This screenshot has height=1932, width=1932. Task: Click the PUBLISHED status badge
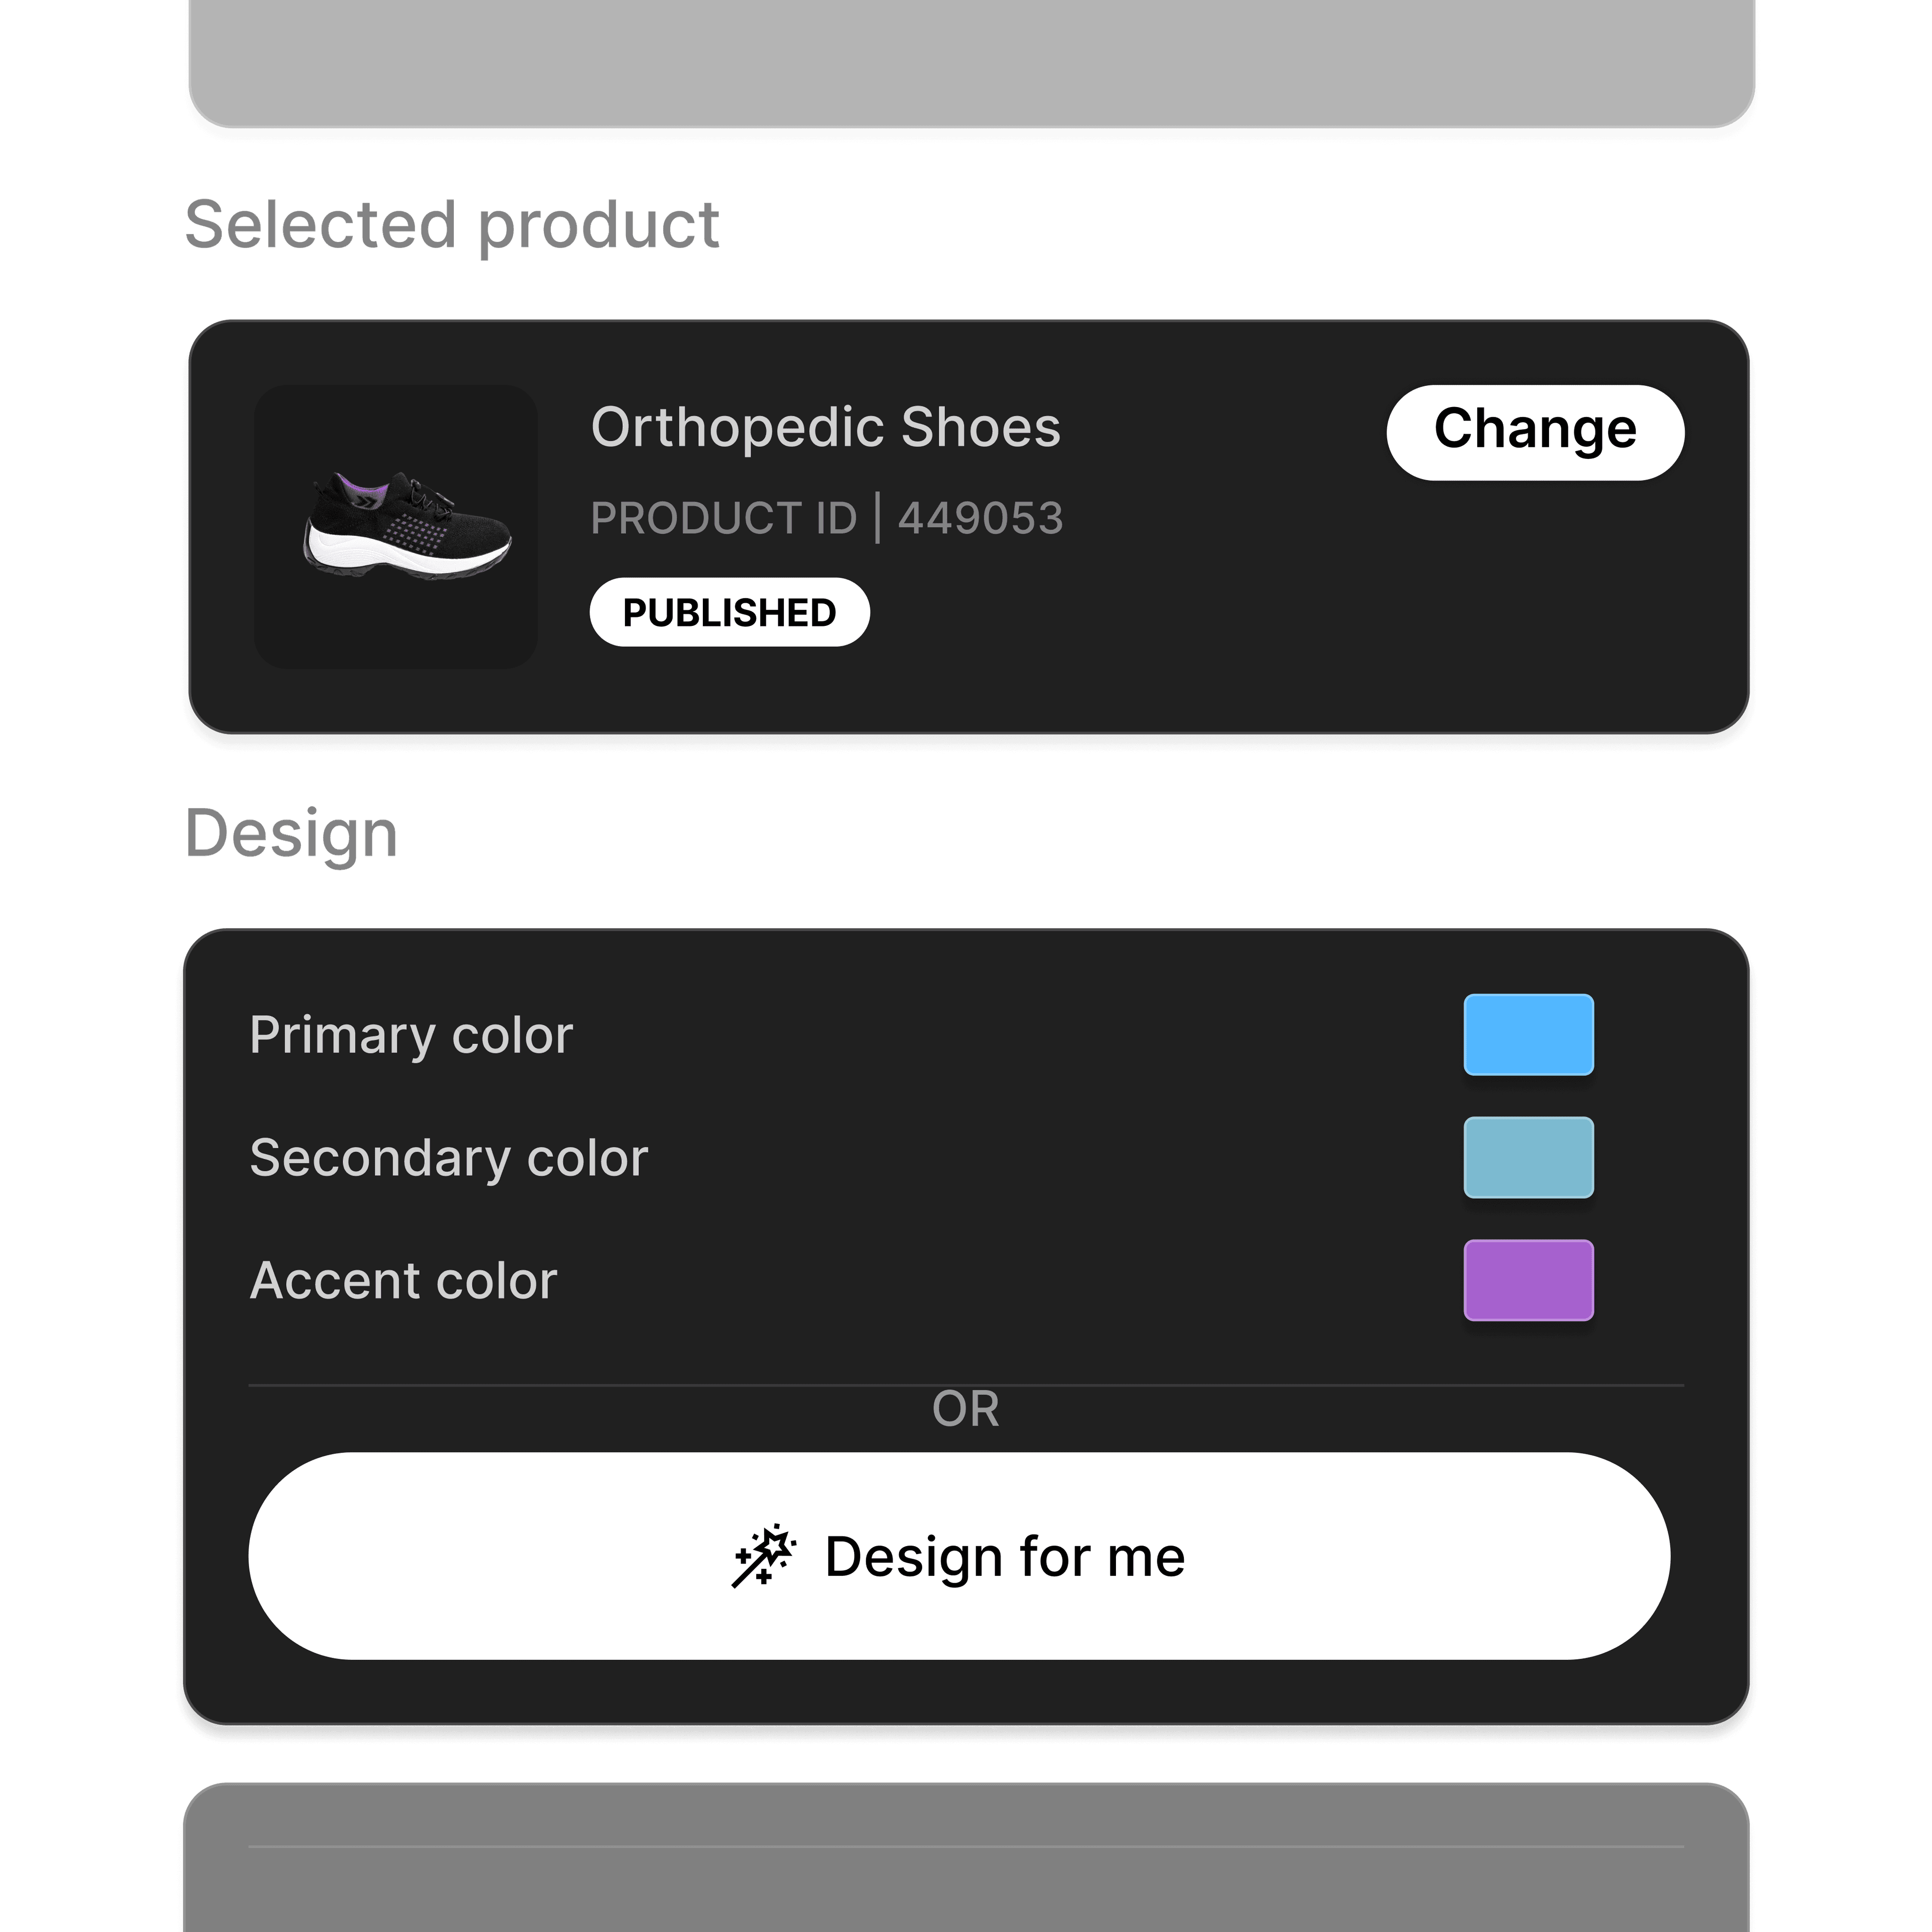(x=729, y=612)
